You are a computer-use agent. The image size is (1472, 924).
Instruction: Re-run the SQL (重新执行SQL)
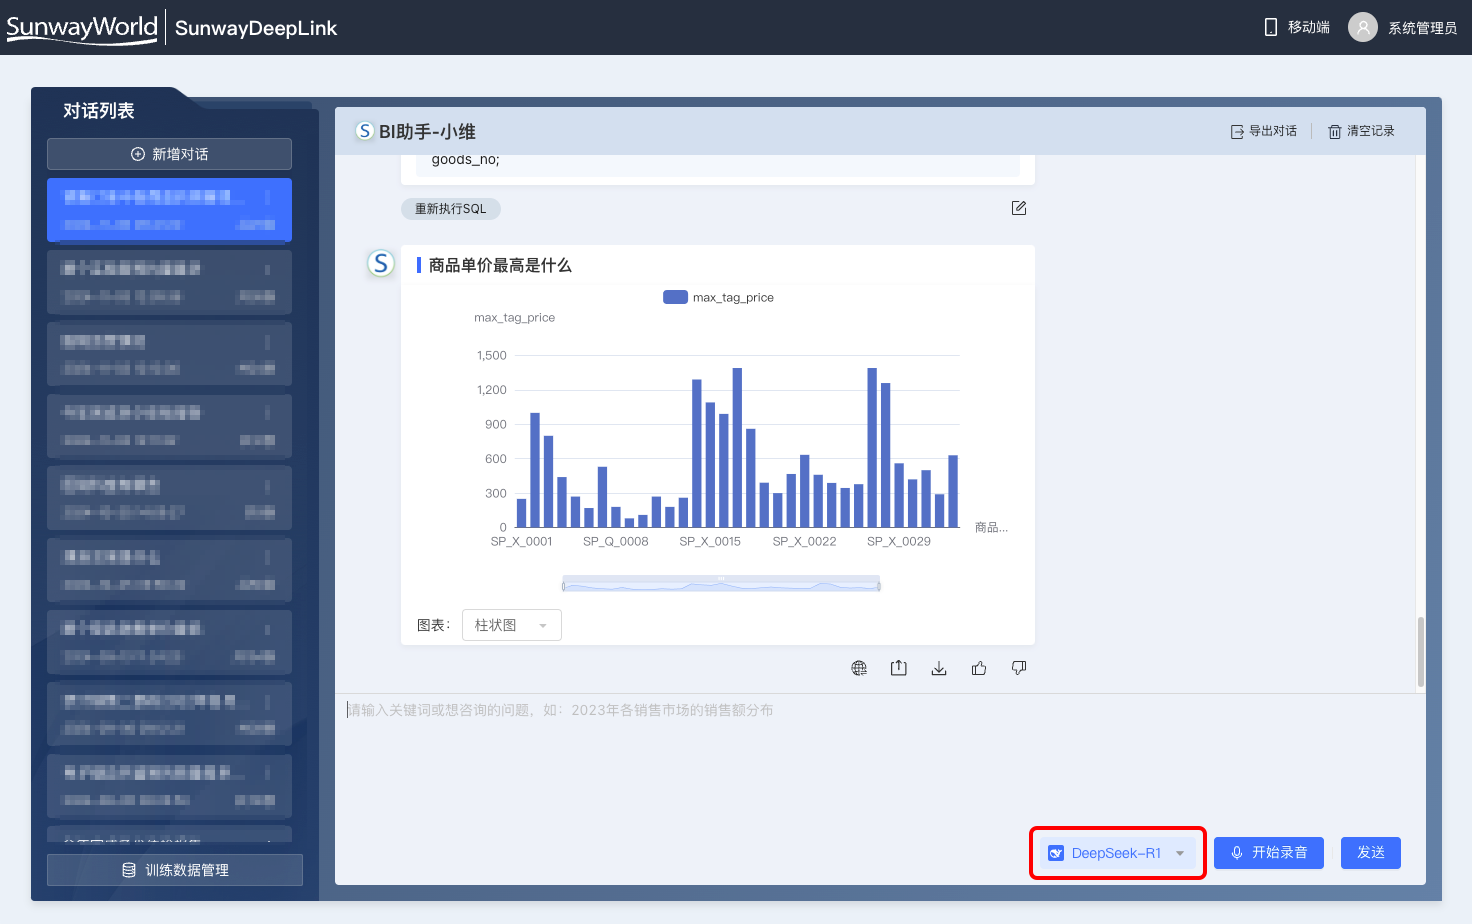click(x=451, y=209)
